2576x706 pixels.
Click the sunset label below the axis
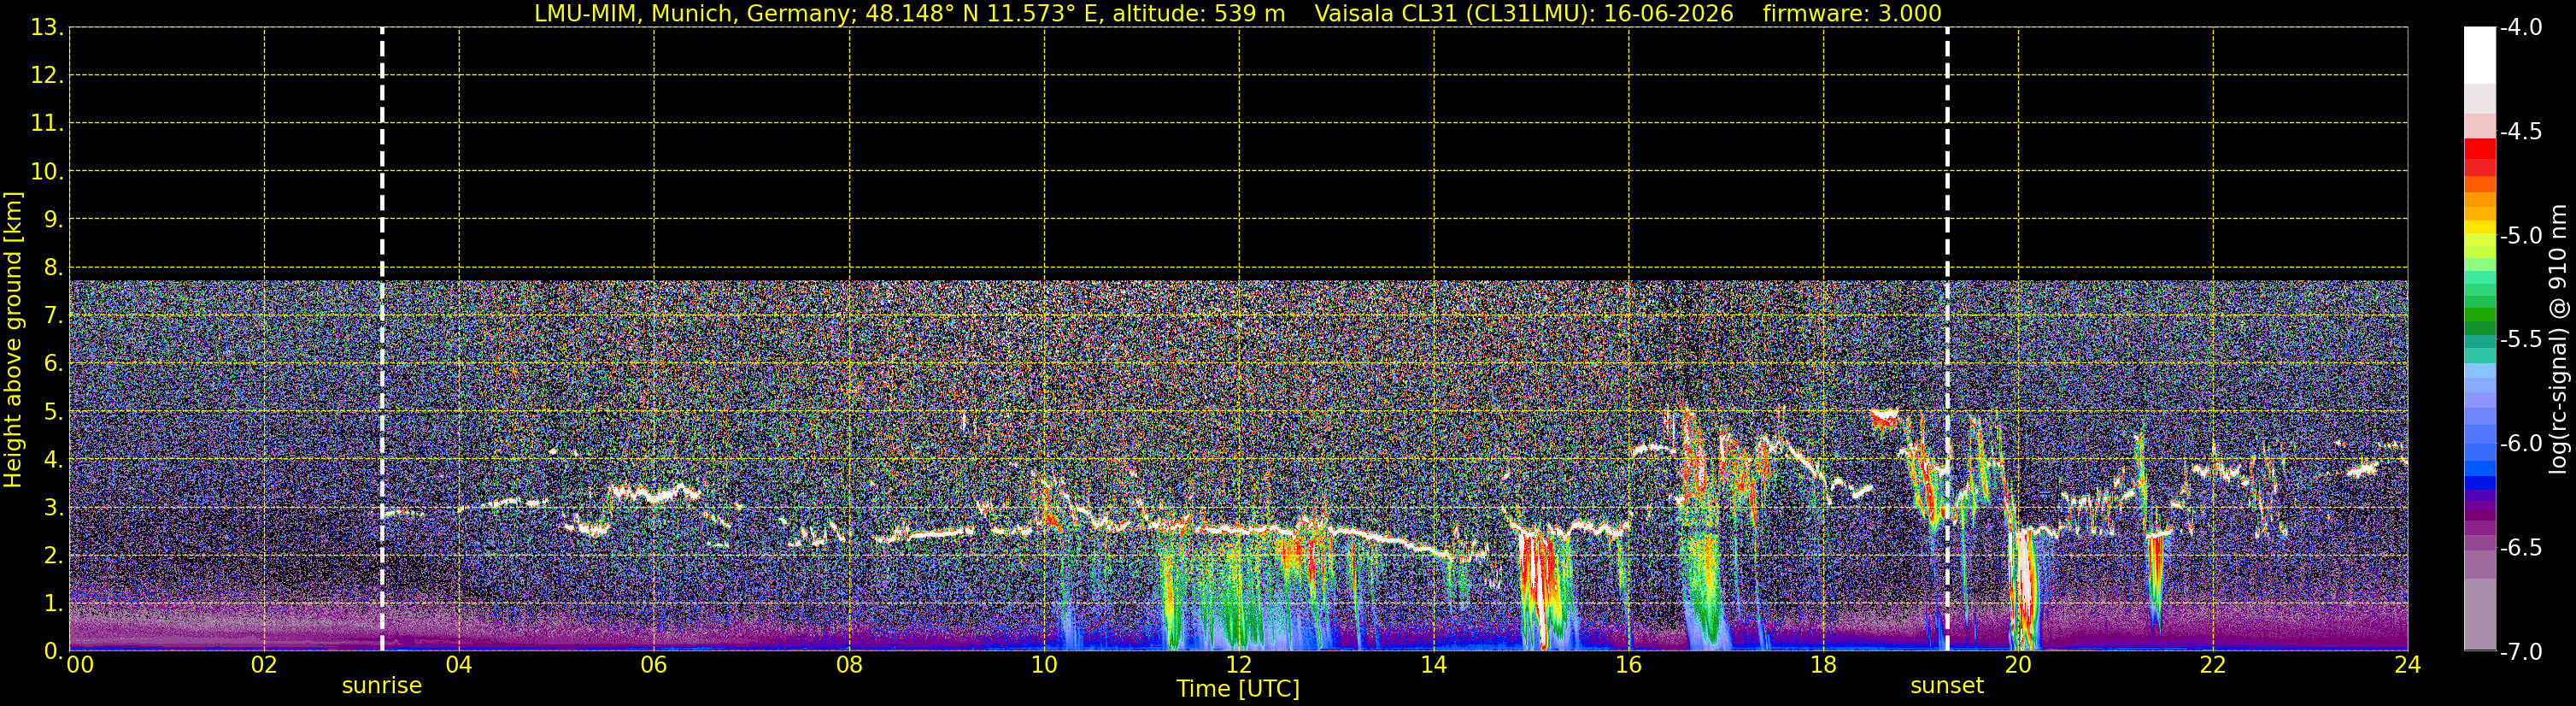click(1947, 686)
